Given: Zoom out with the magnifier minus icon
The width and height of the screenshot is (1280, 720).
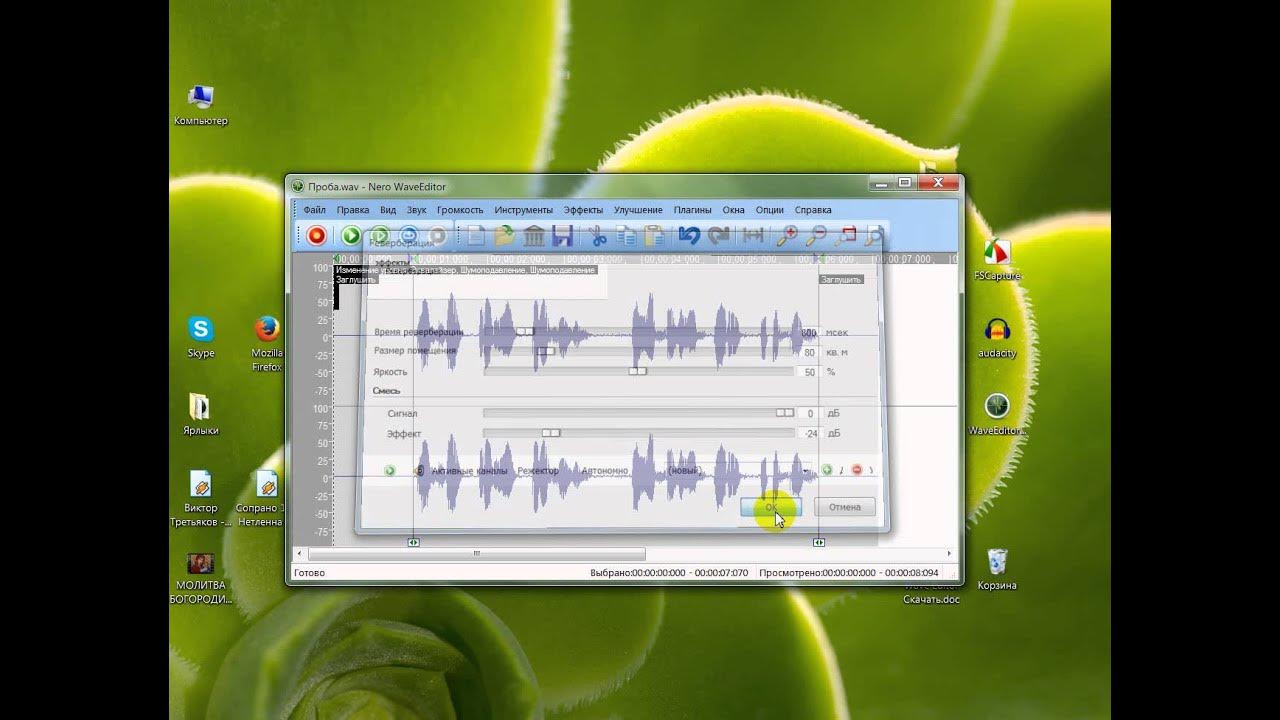Looking at the screenshot, I should tap(816, 236).
